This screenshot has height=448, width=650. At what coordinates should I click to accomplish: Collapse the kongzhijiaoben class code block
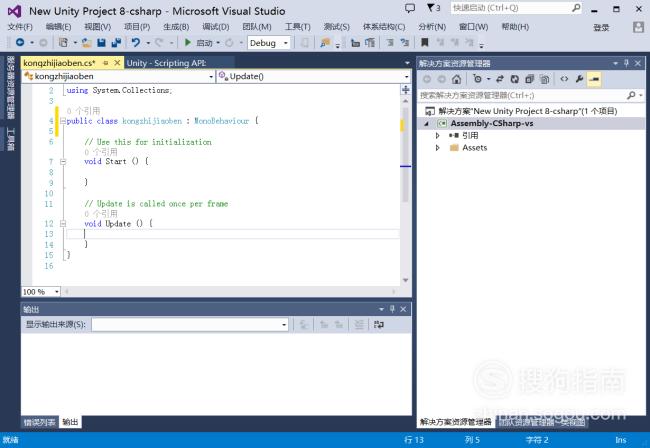click(x=63, y=121)
